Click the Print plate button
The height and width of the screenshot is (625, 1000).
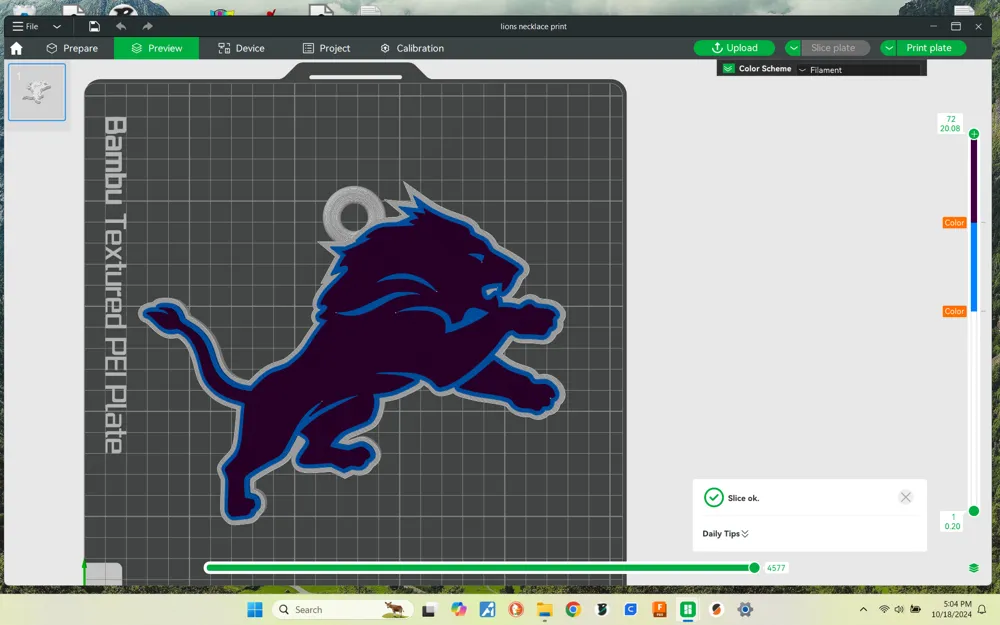pyautogui.click(x=930, y=48)
